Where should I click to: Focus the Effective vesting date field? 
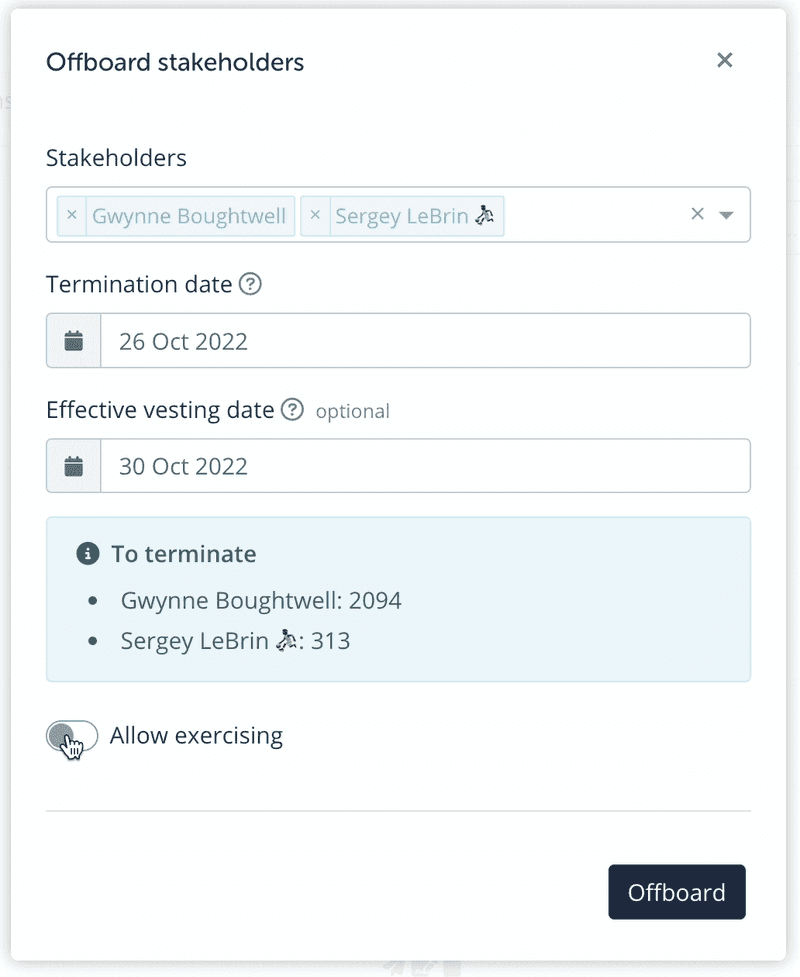coord(424,466)
